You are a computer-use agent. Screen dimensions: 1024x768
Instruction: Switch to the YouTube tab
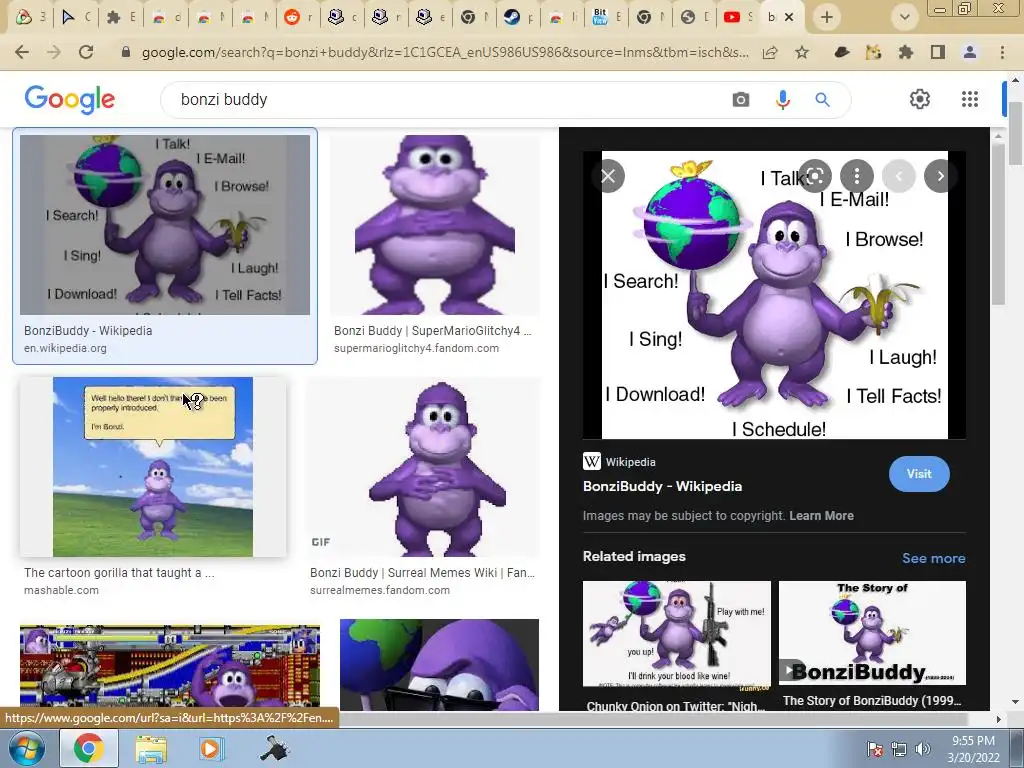tap(739, 17)
